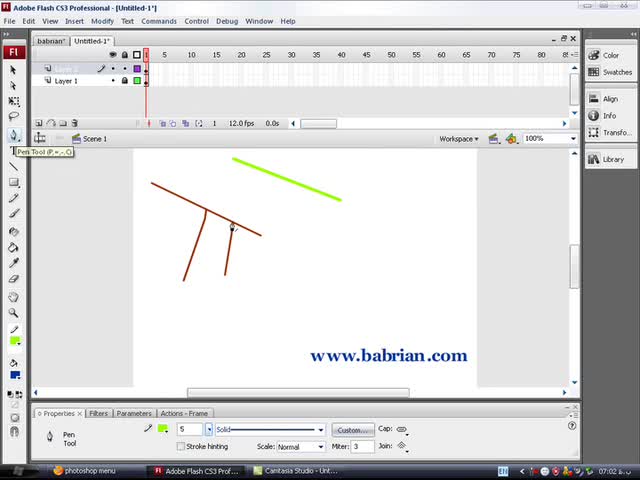Open toolbox blue fill color swatch
Viewport: 640px width, 480px height.
[15, 375]
